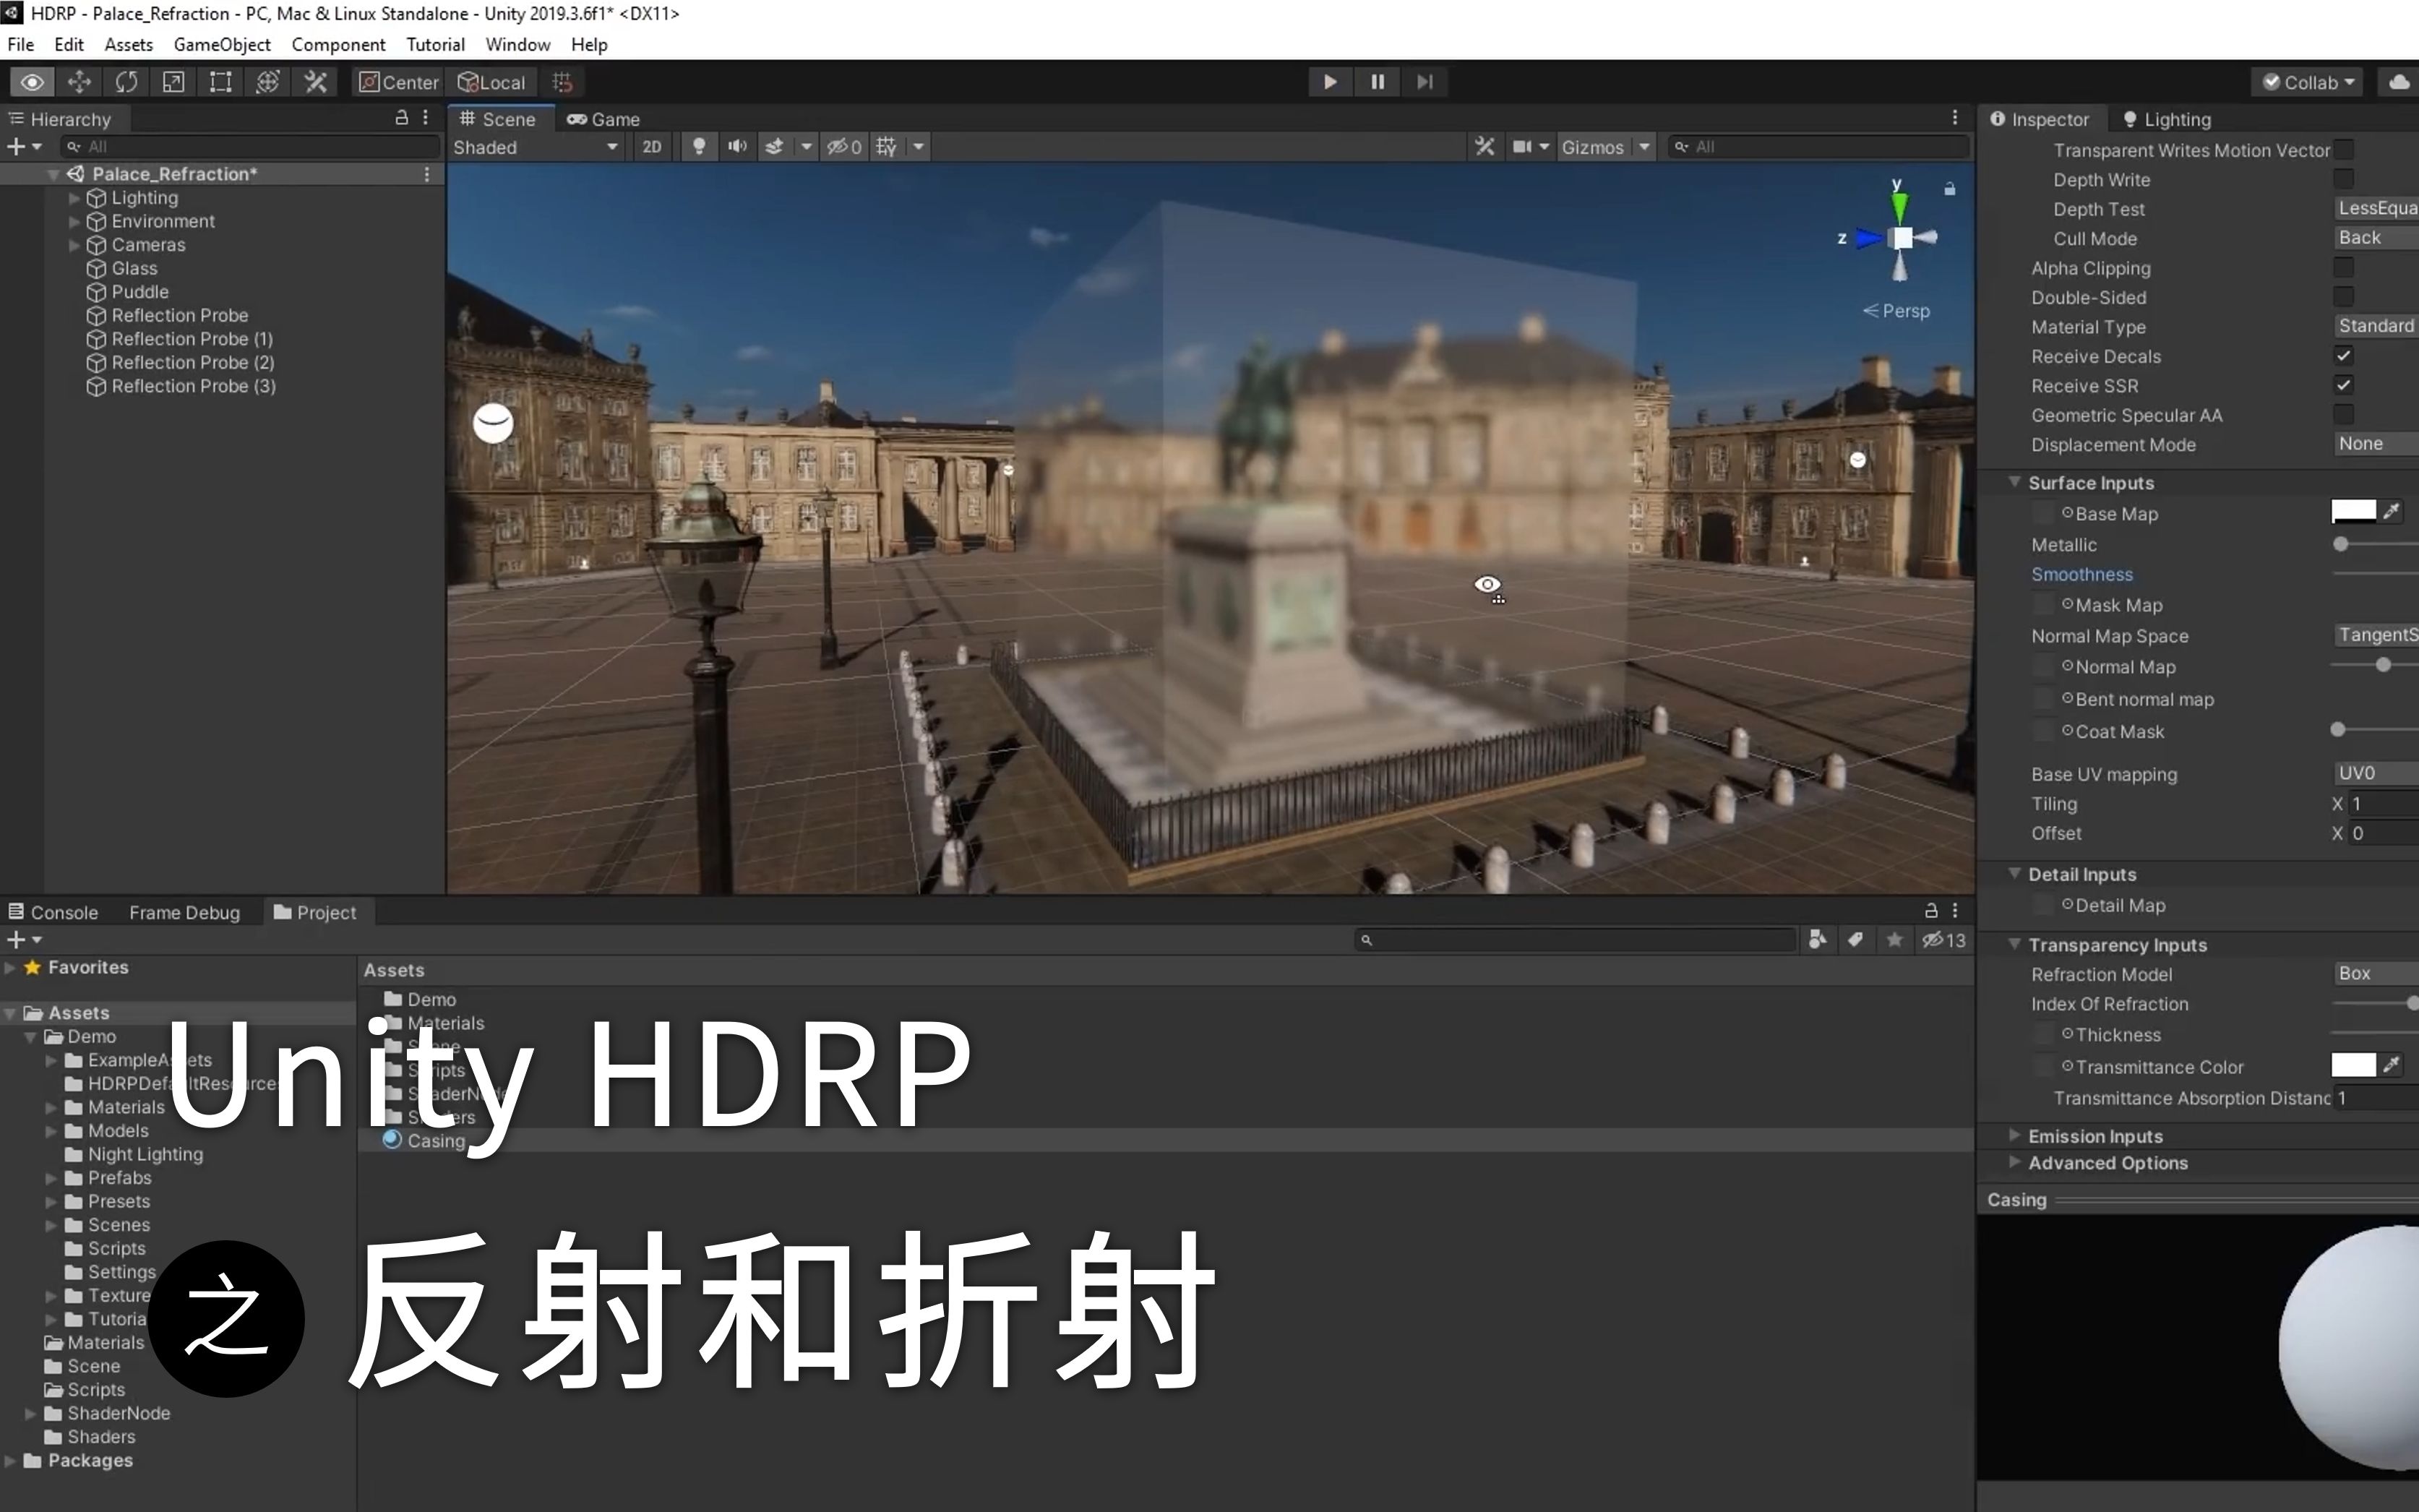
Task: Open the GameObject menu
Action: tap(222, 44)
